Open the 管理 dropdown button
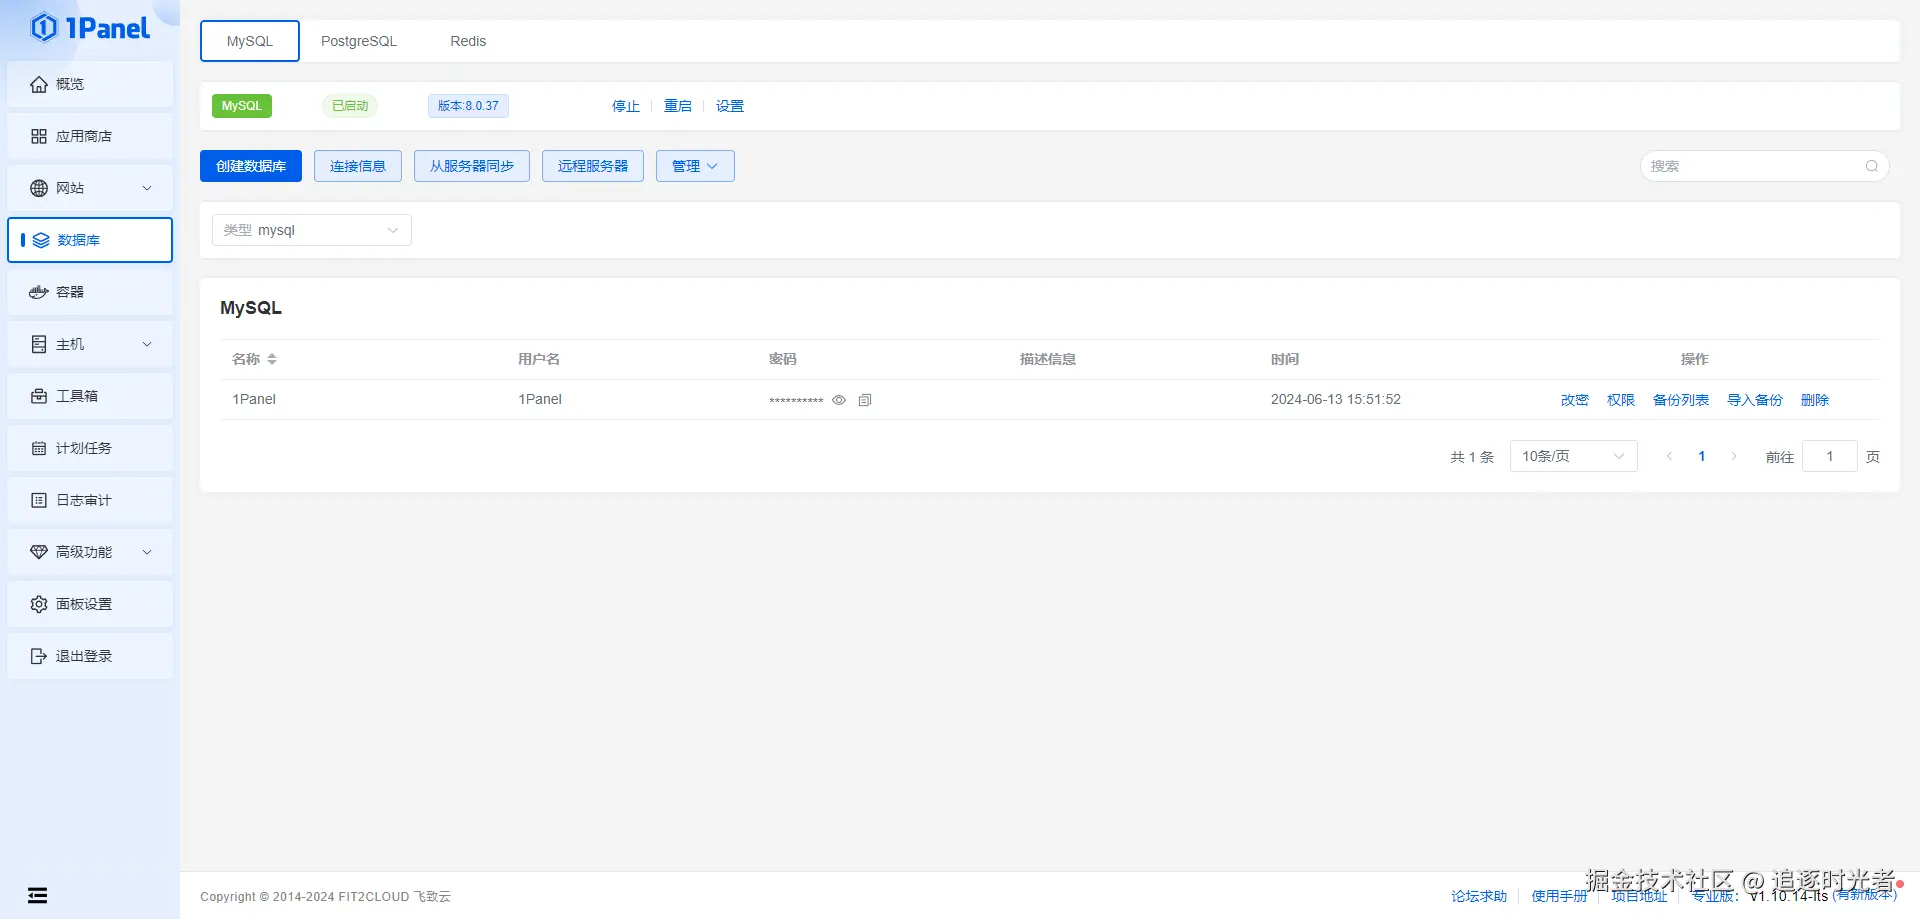 [x=695, y=166]
